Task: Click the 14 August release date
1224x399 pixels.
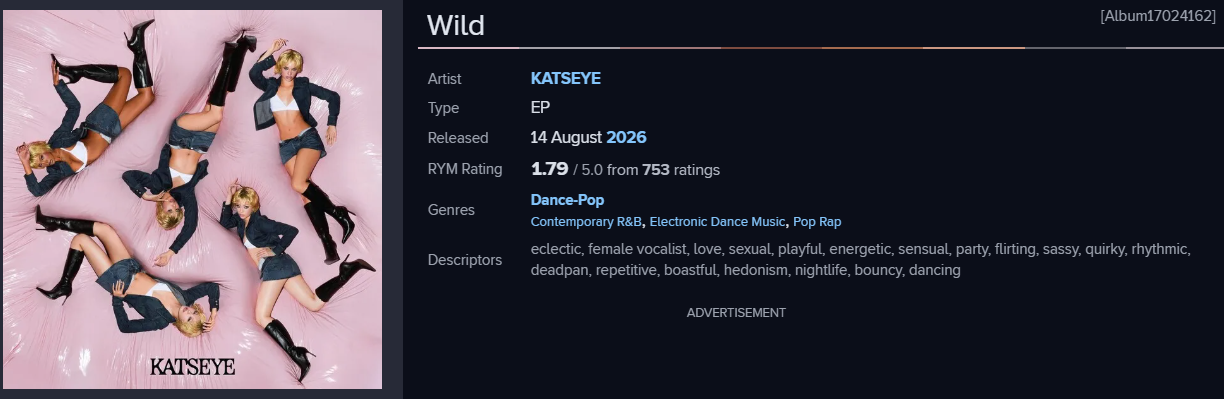Action: [566, 137]
